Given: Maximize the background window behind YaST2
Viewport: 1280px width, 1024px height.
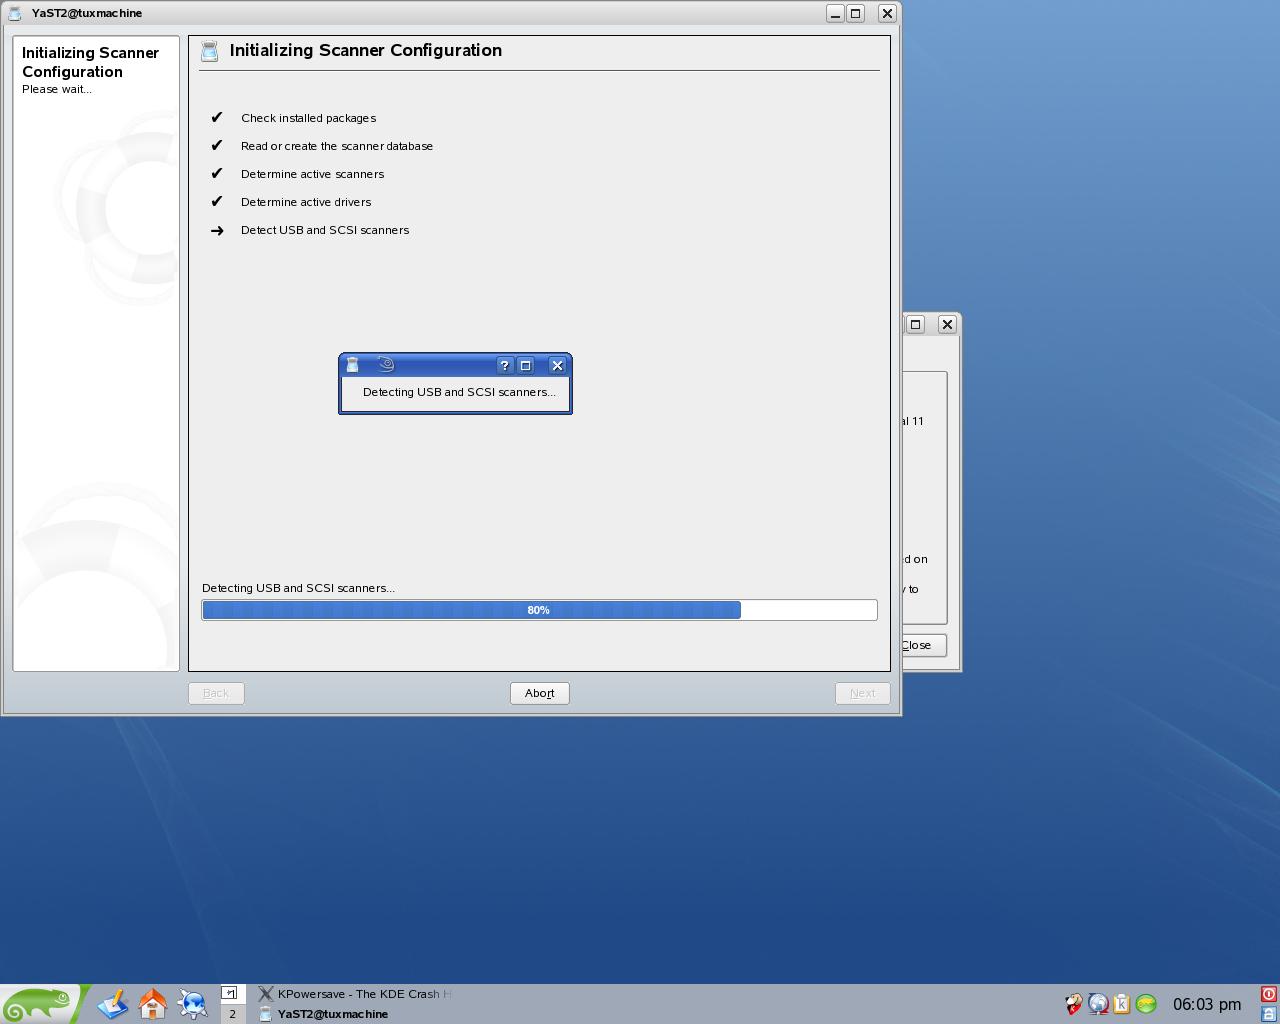Looking at the screenshot, I should point(915,324).
